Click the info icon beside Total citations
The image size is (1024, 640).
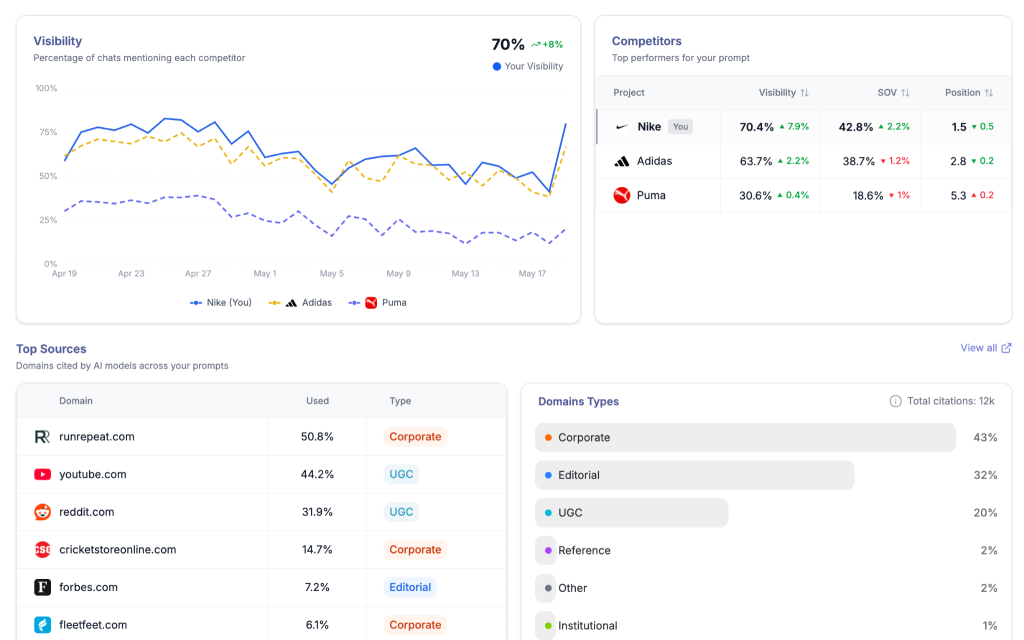895,401
